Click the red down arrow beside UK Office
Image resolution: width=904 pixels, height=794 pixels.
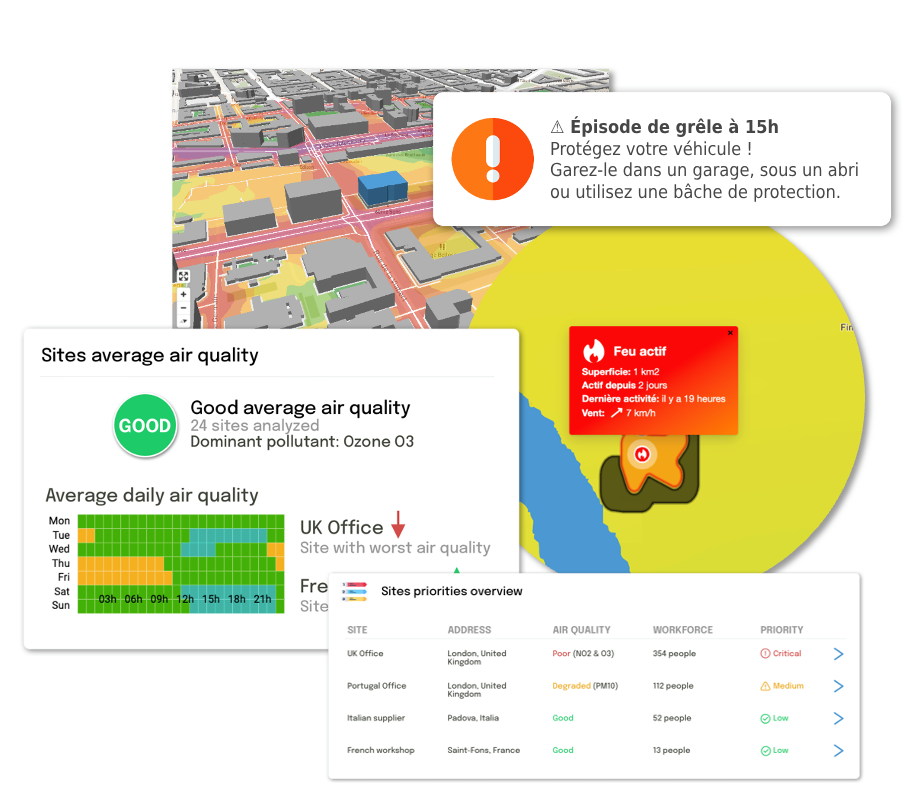[398, 524]
